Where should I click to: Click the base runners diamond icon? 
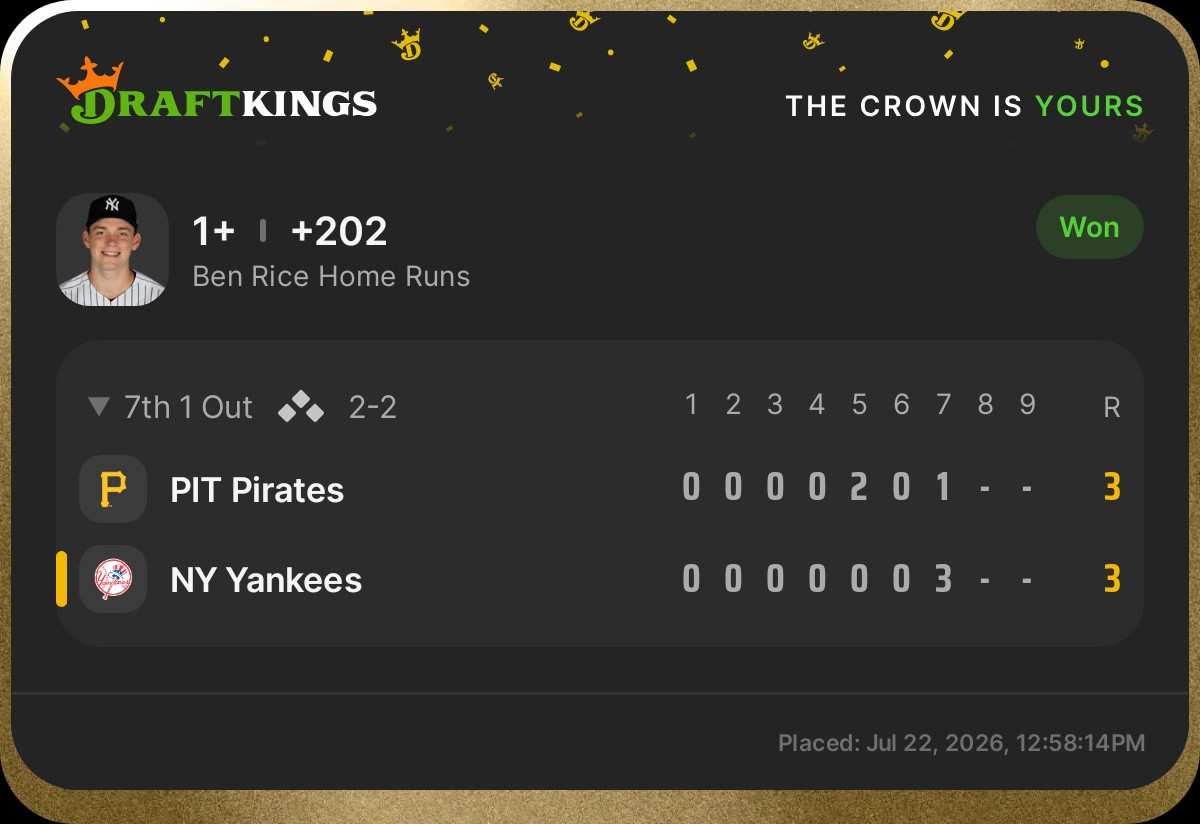click(301, 407)
